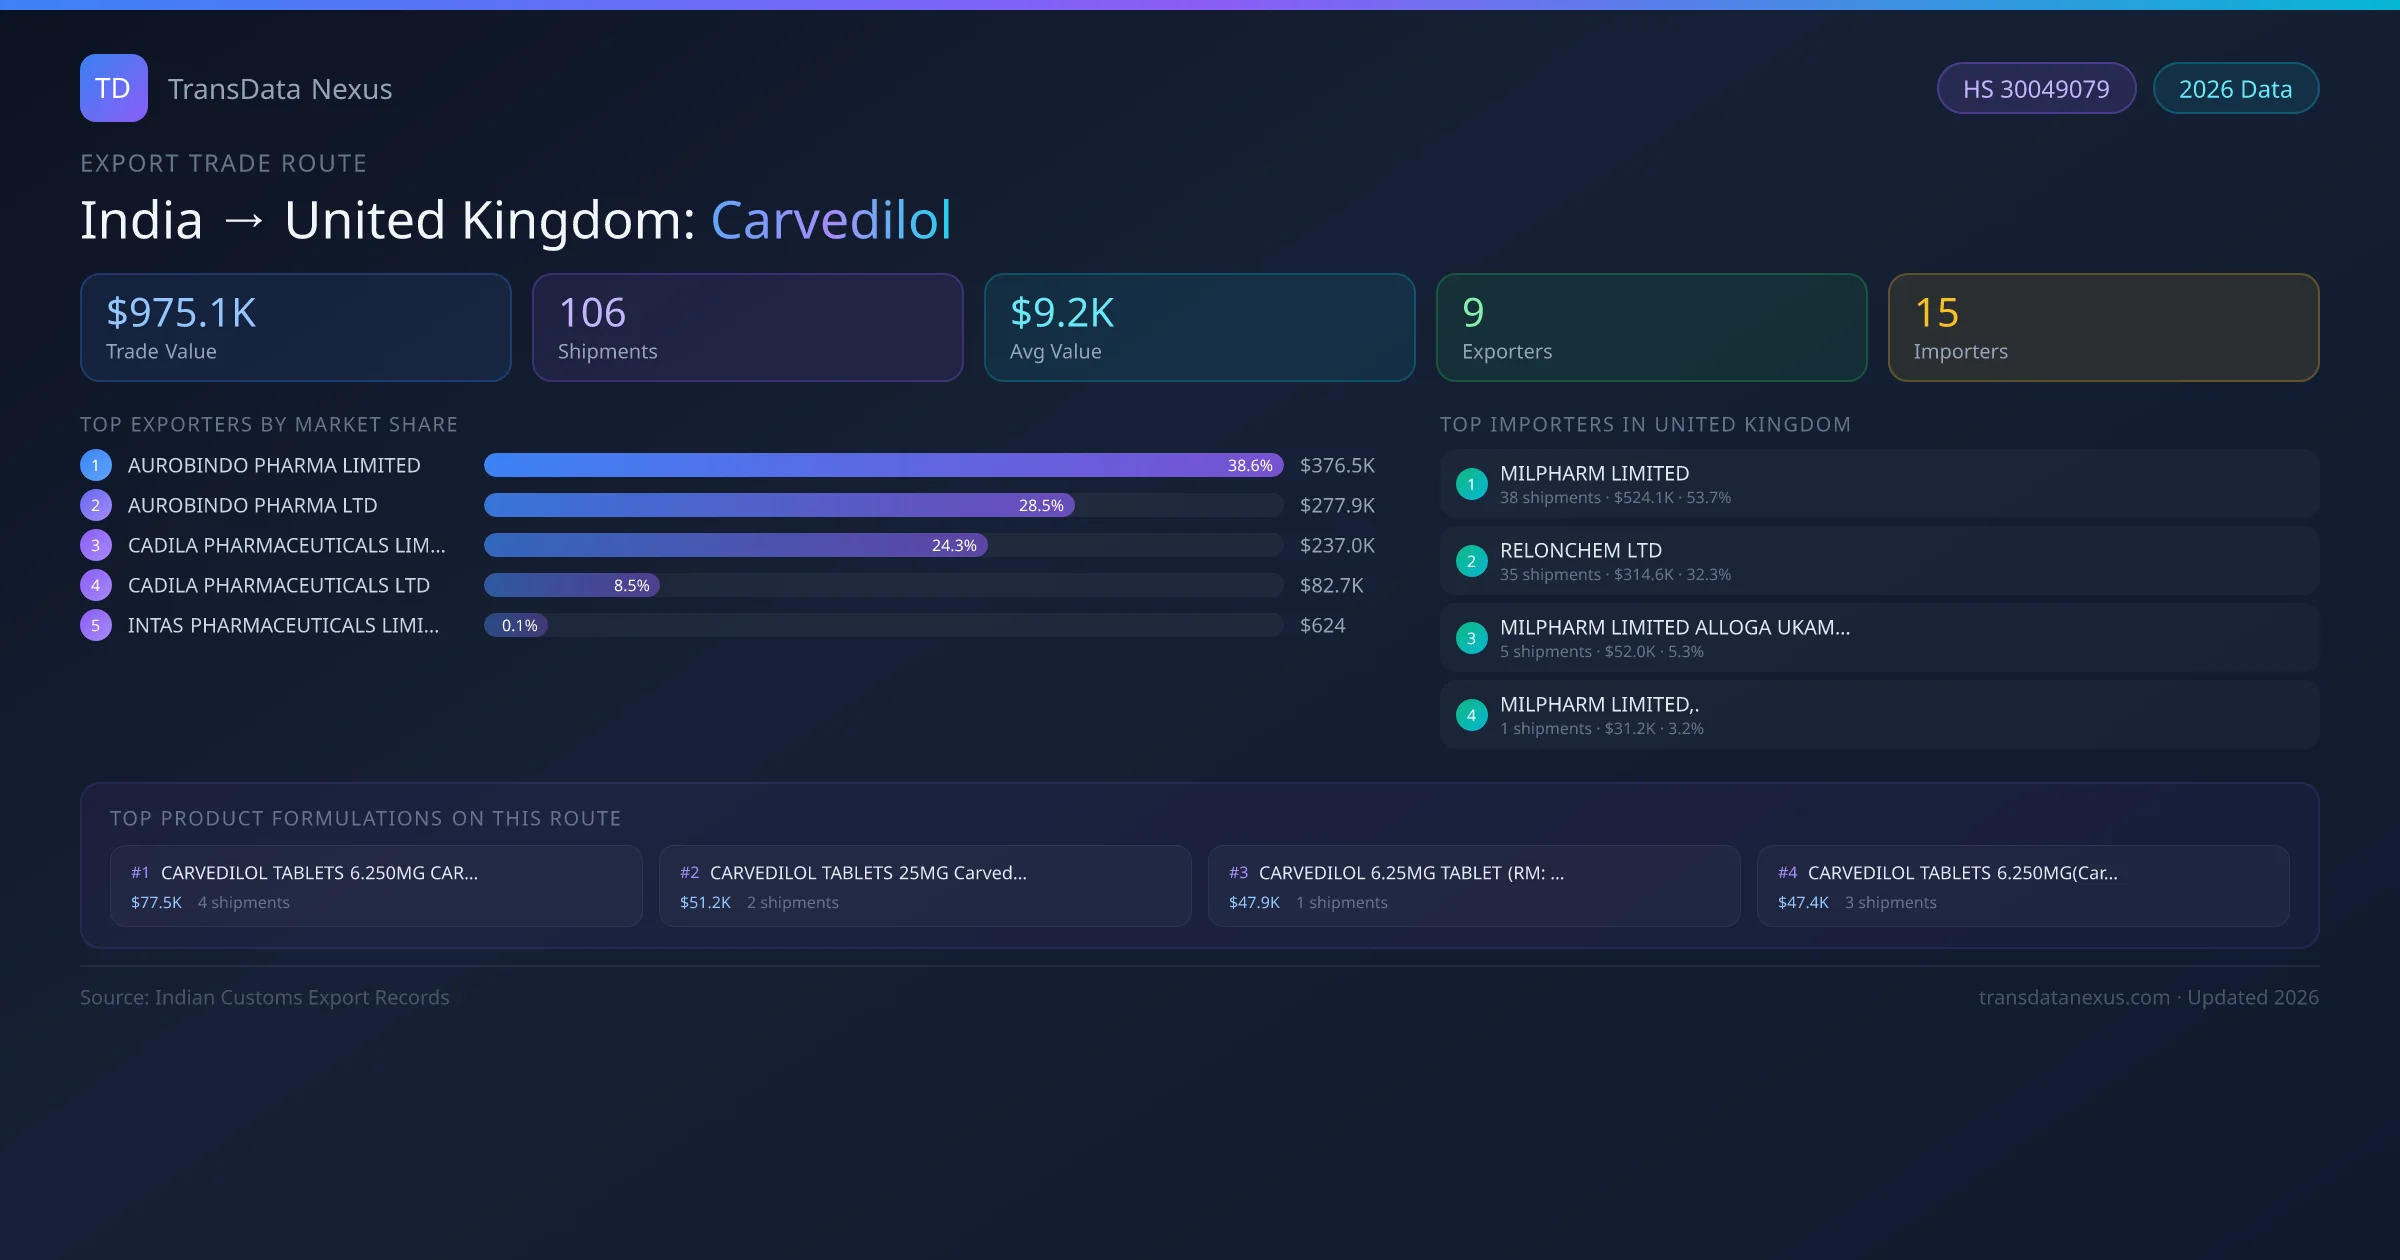The height and width of the screenshot is (1260, 2400).
Task: Switch to the Importers stat card
Action: pos(2103,327)
